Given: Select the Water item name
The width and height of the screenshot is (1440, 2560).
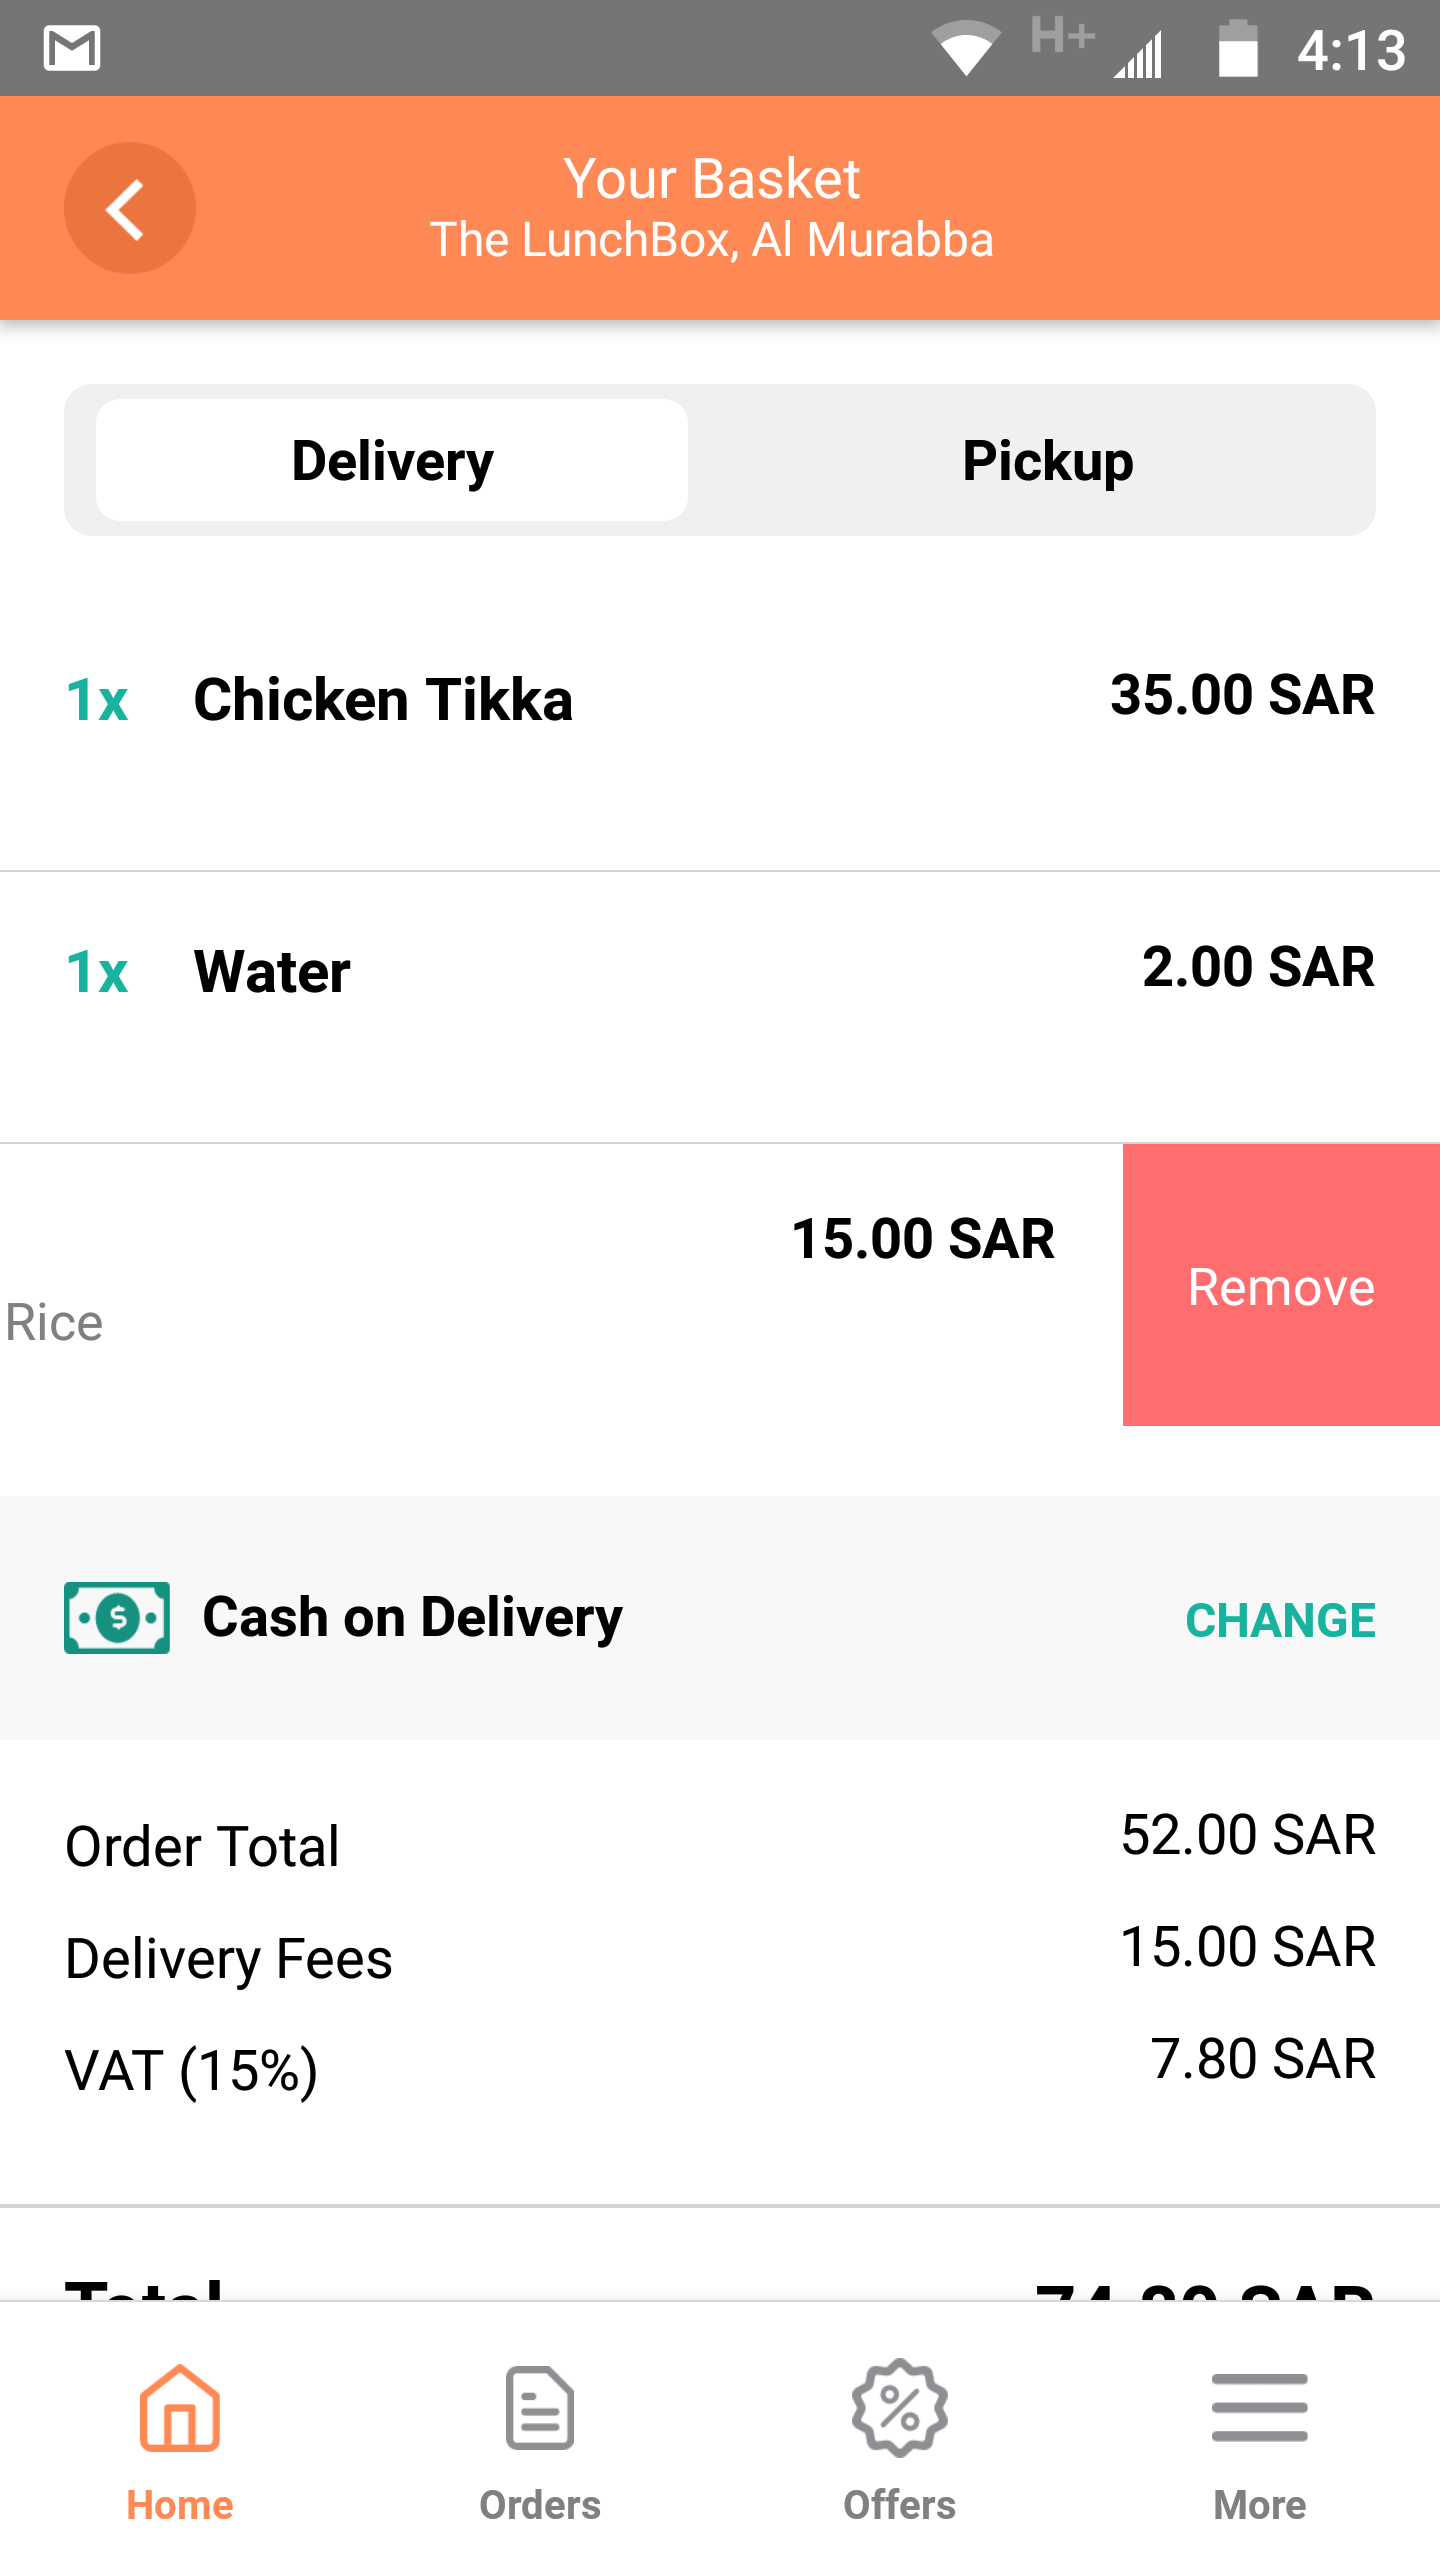Looking at the screenshot, I should click(x=272, y=971).
